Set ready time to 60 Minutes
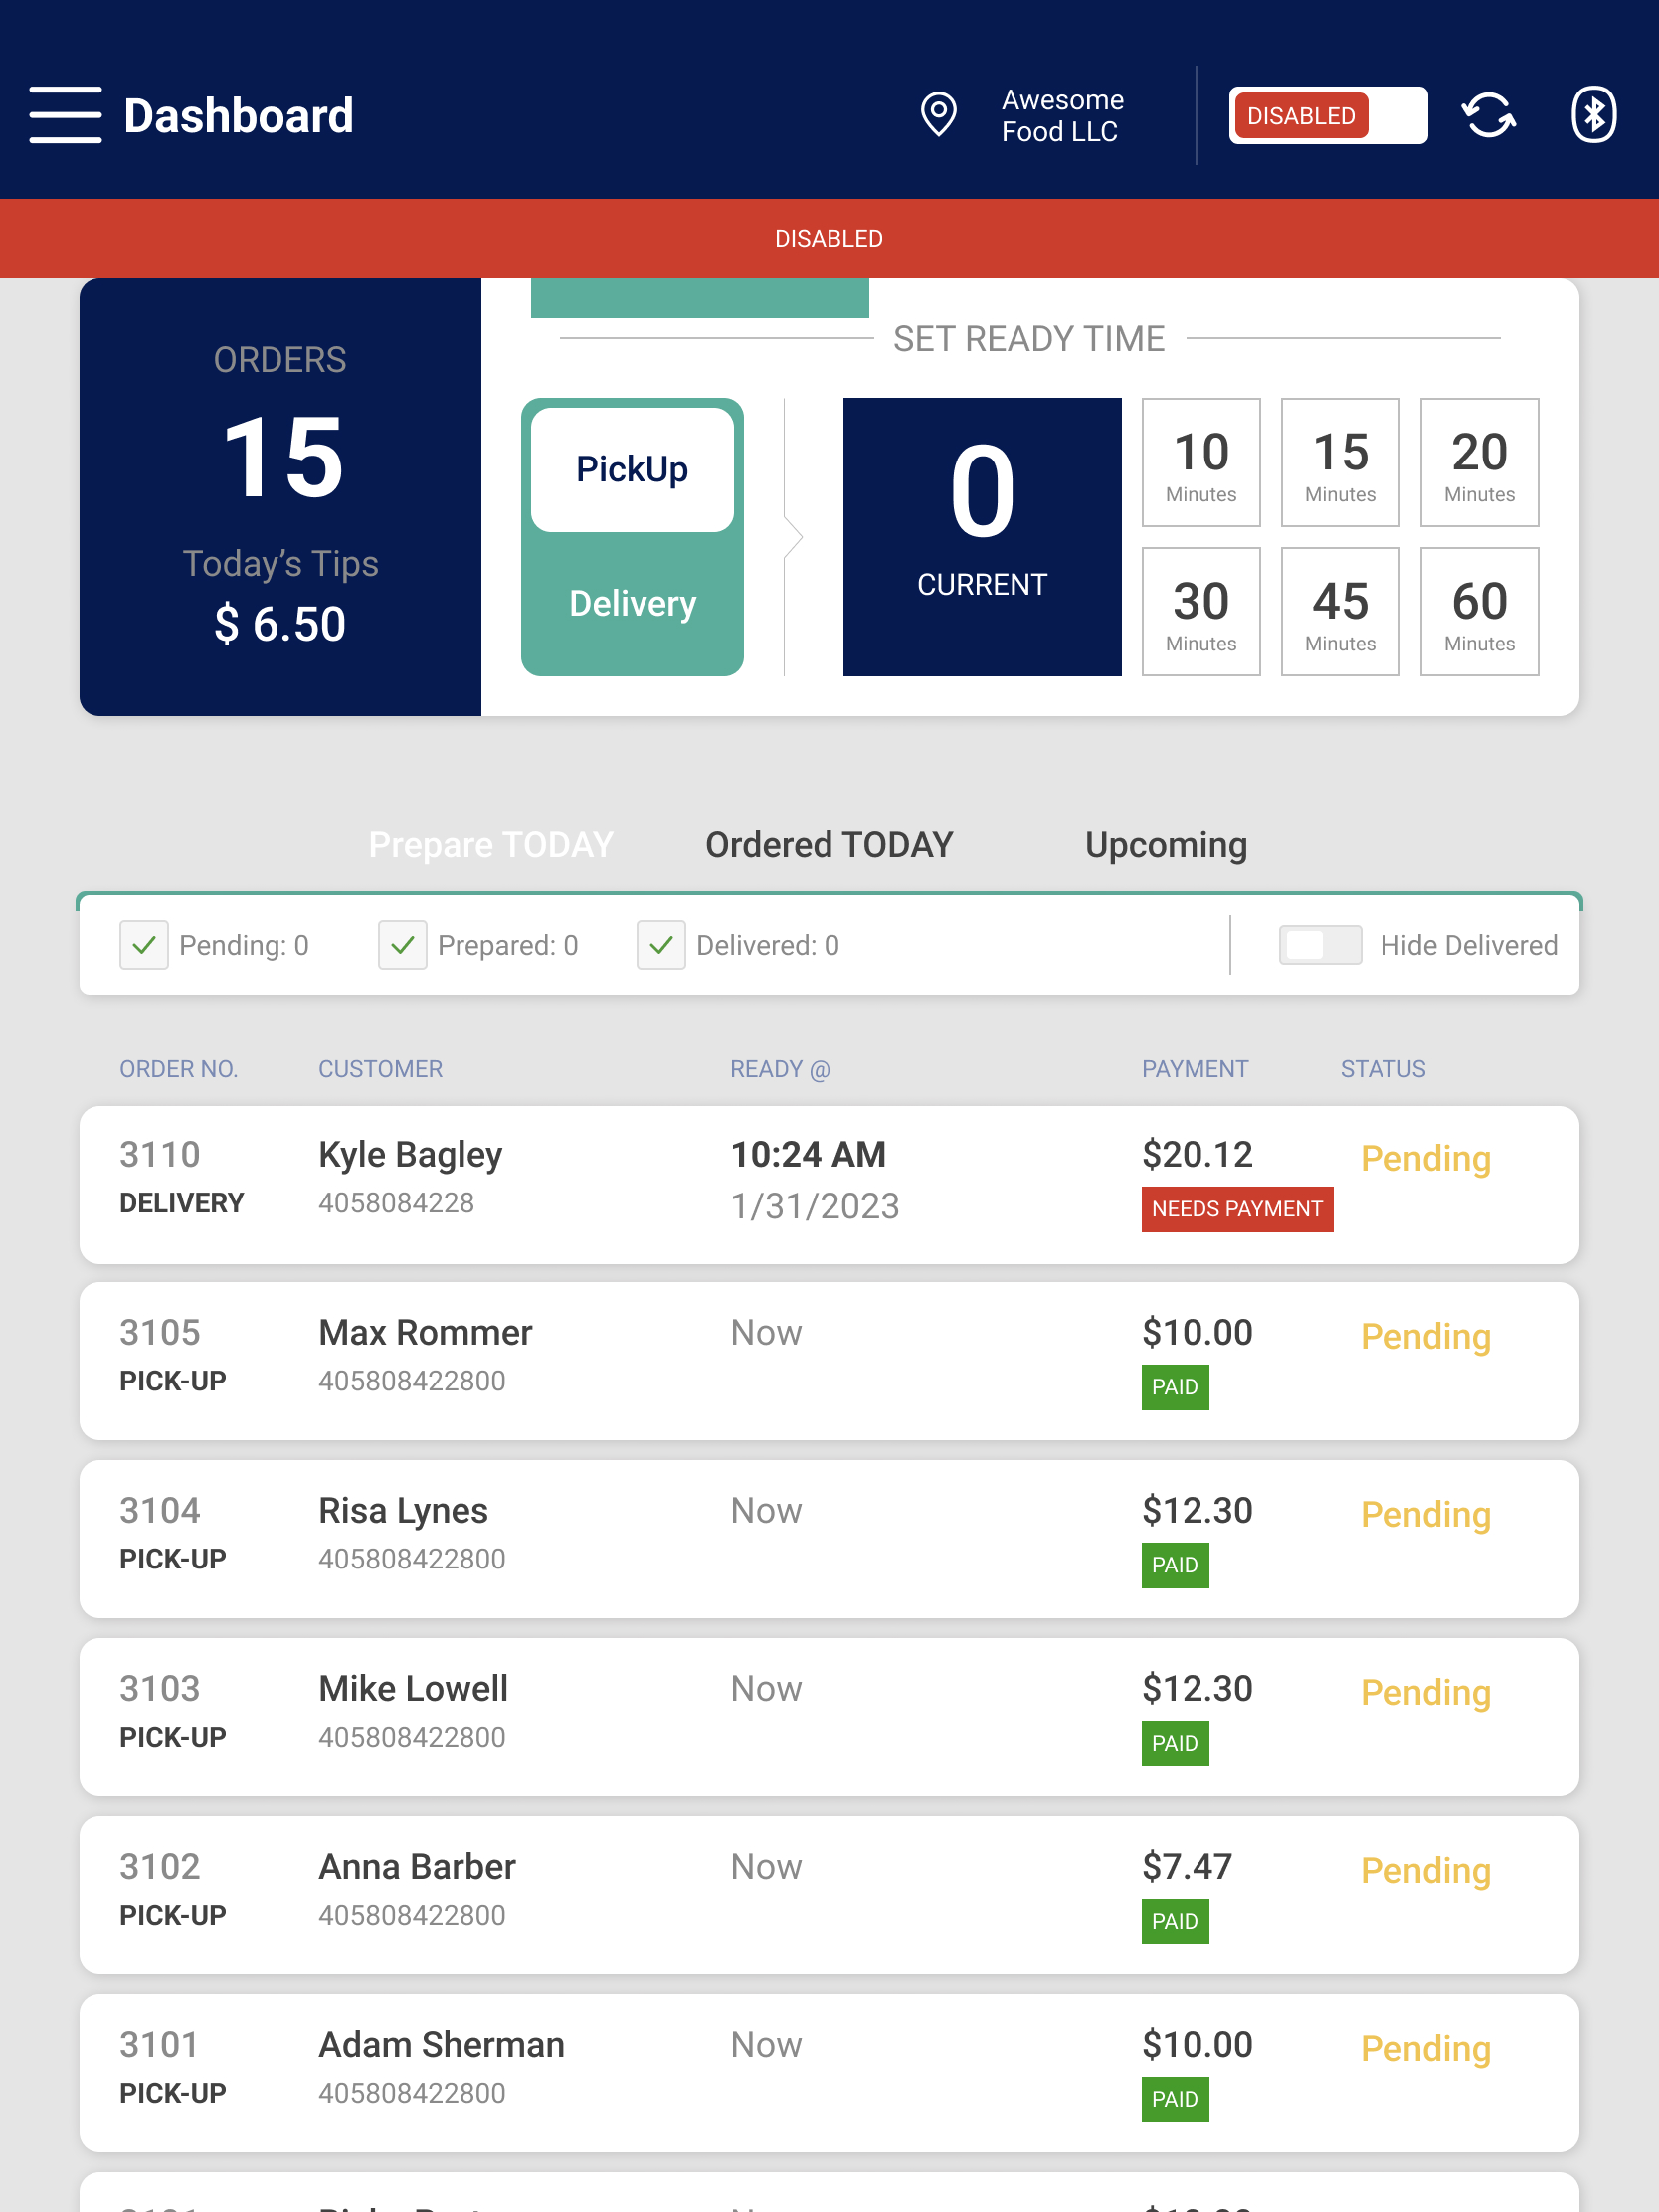The height and width of the screenshot is (2212, 1659). point(1479,612)
